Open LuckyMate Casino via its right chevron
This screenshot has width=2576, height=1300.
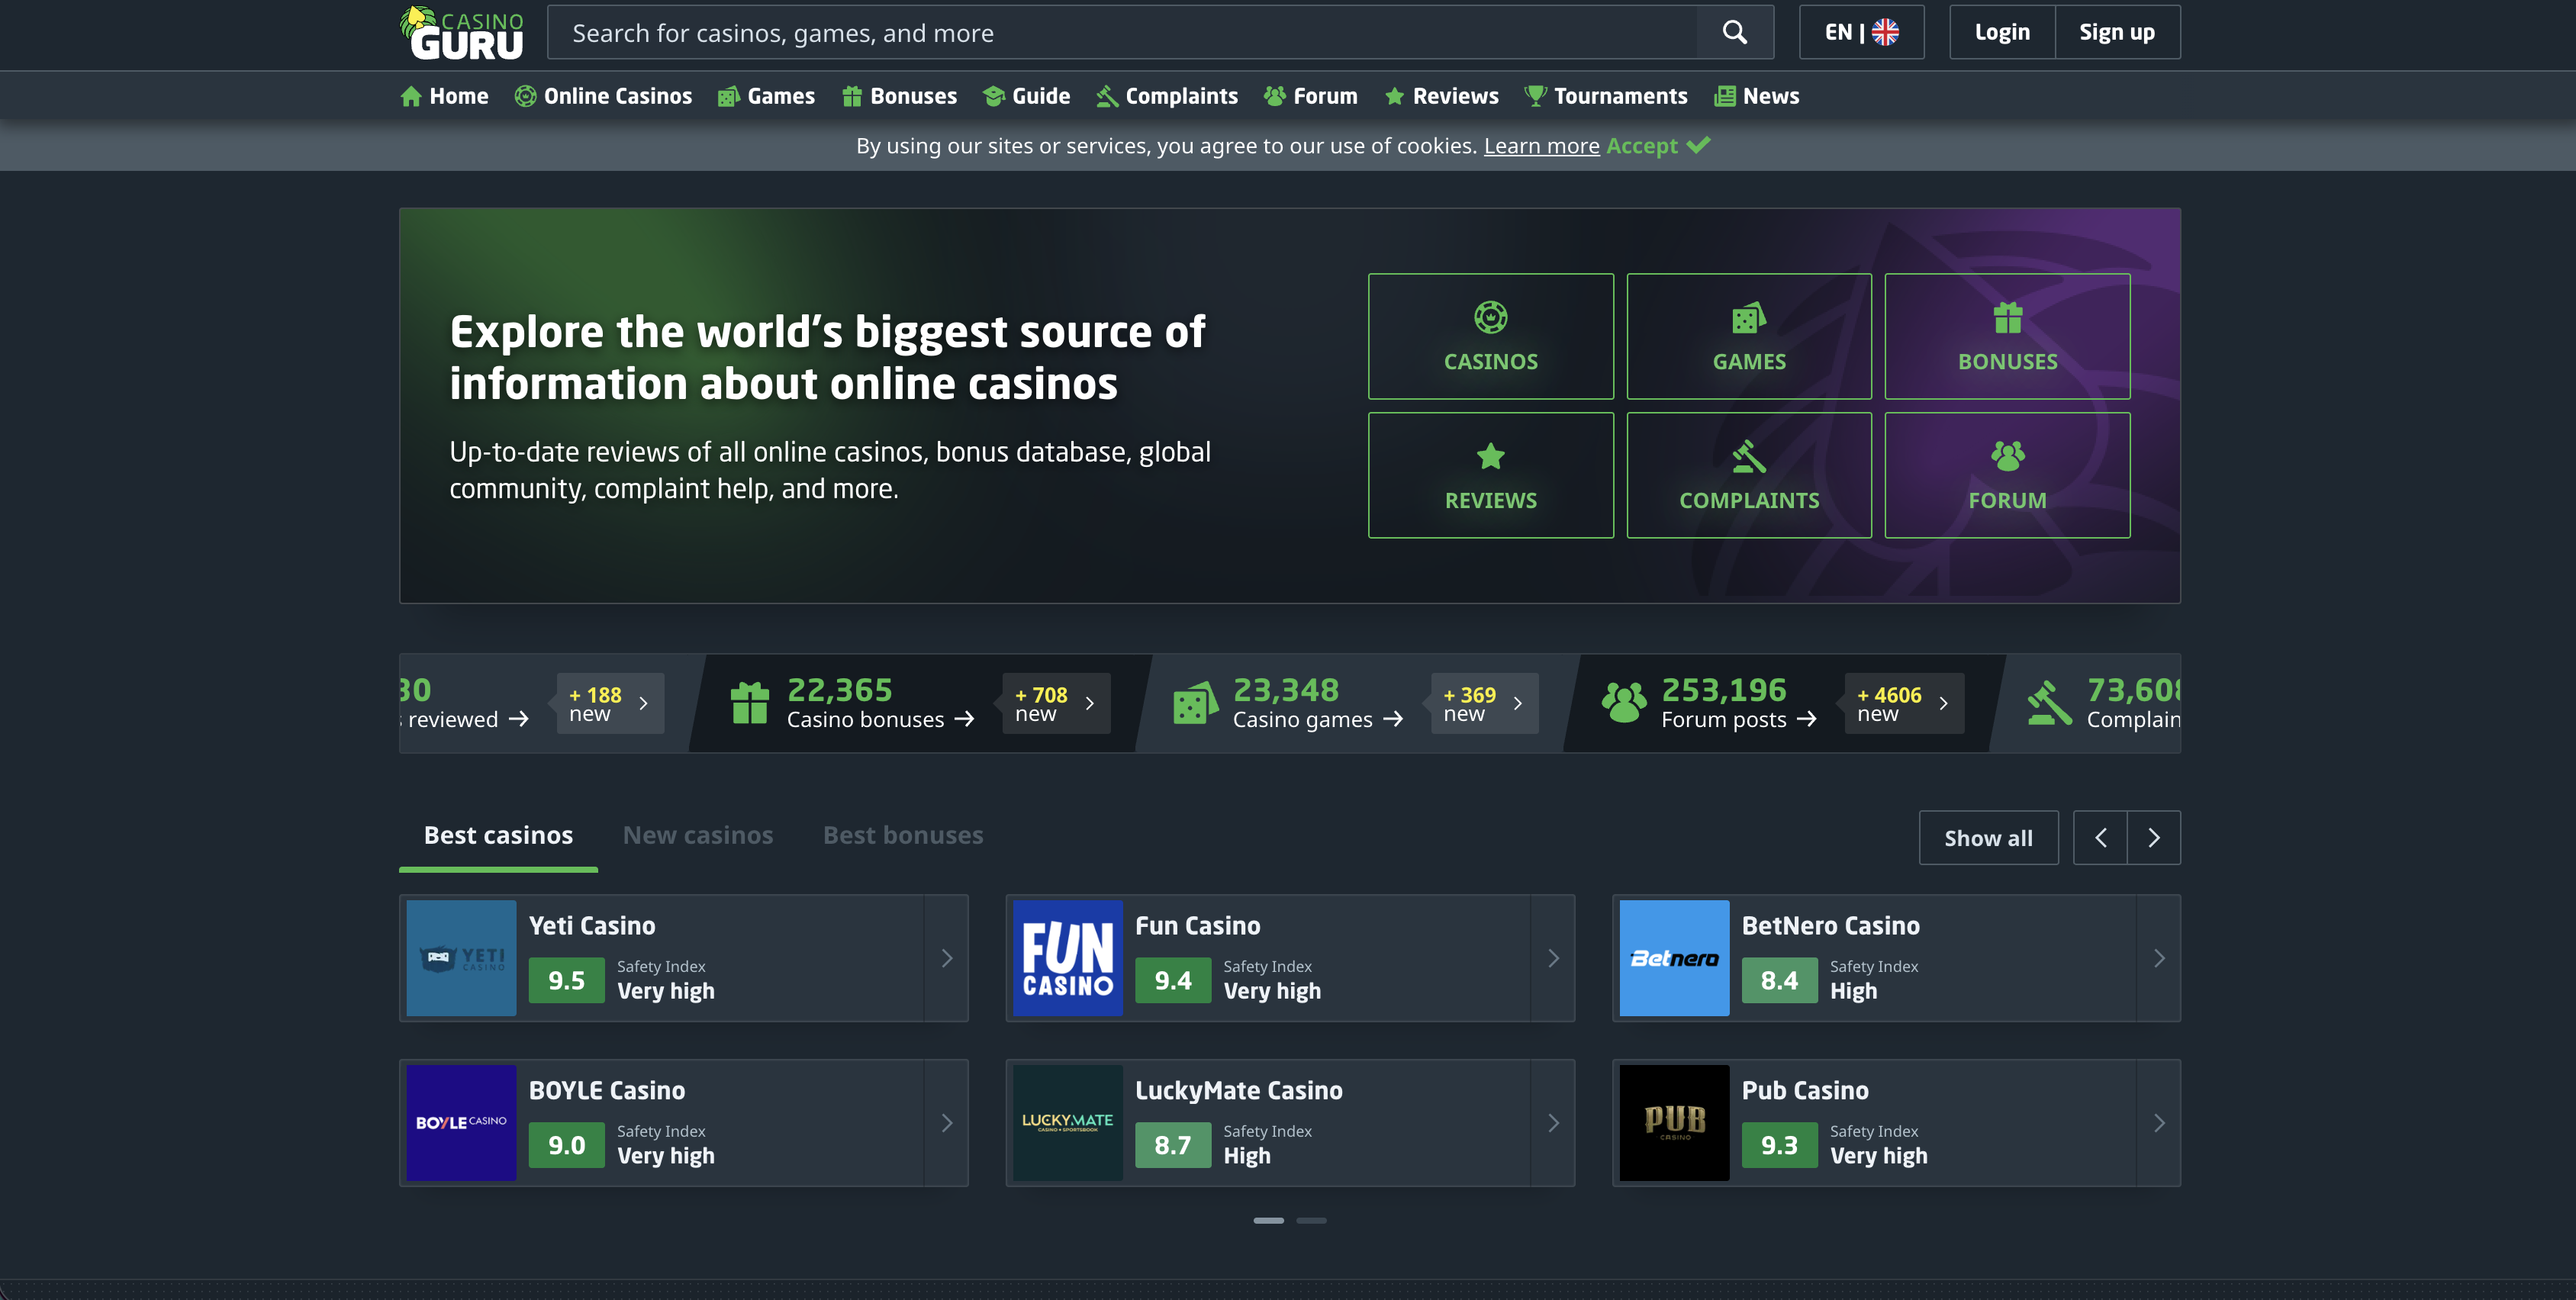tap(1553, 1123)
